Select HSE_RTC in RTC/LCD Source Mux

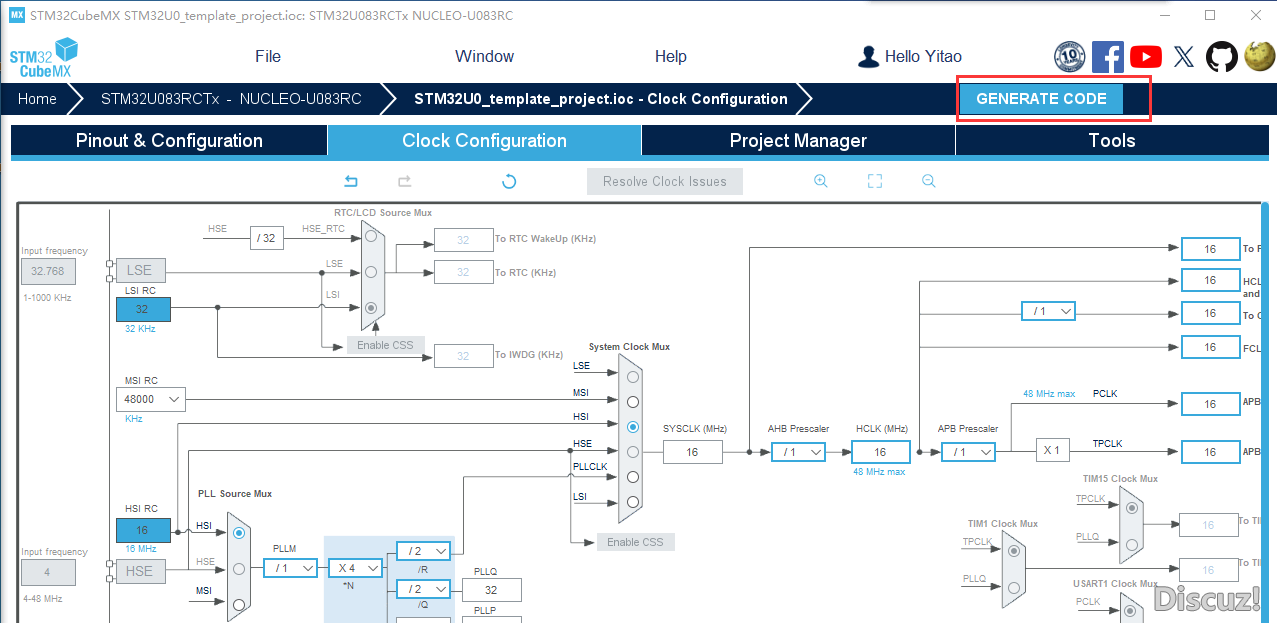(x=372, y=237)
